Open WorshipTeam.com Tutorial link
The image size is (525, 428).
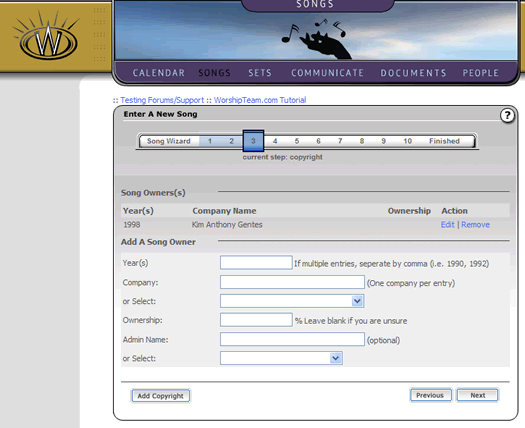point(260,100)
